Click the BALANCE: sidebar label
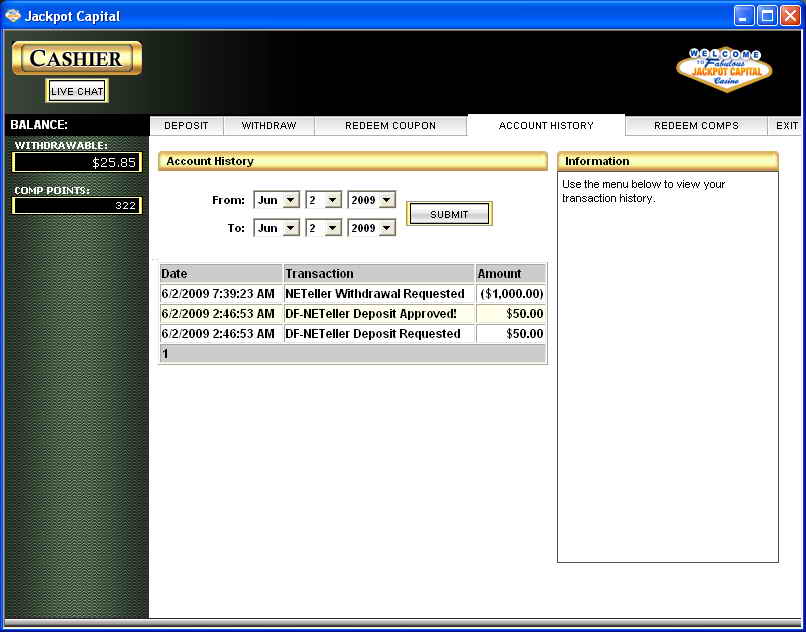806x632 pixels. point(39,125)
